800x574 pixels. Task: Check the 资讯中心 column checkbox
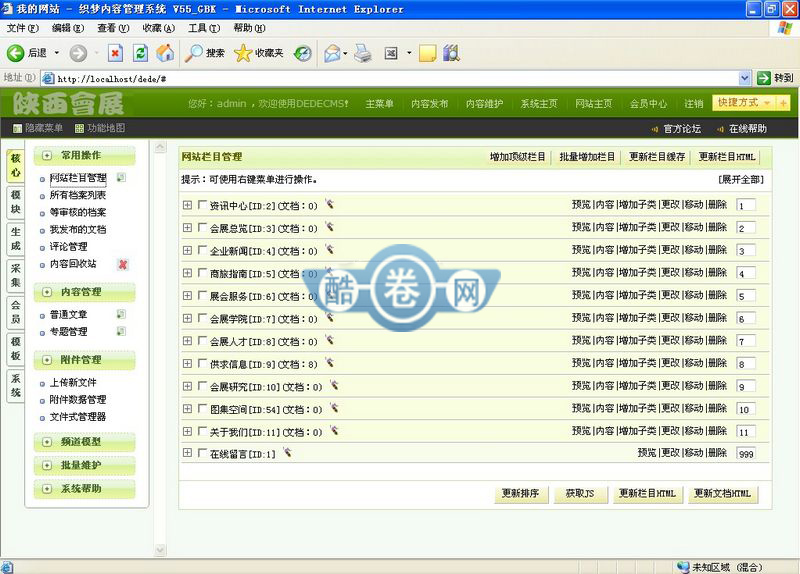click(x=202, y=205)
